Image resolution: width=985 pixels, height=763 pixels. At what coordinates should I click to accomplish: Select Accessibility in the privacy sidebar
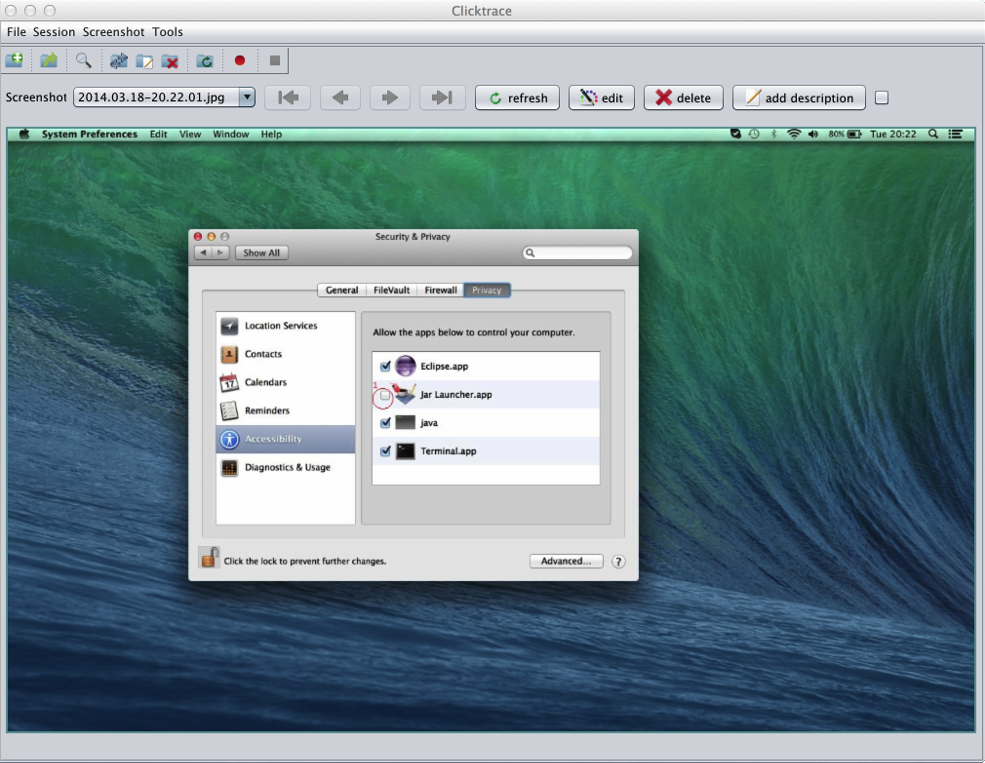point(286,439)
